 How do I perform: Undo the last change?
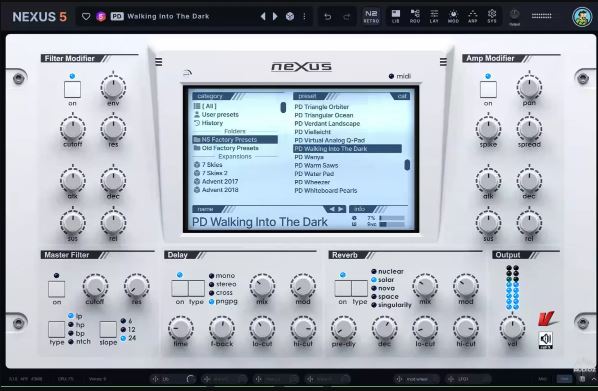(x=328, y=16)
